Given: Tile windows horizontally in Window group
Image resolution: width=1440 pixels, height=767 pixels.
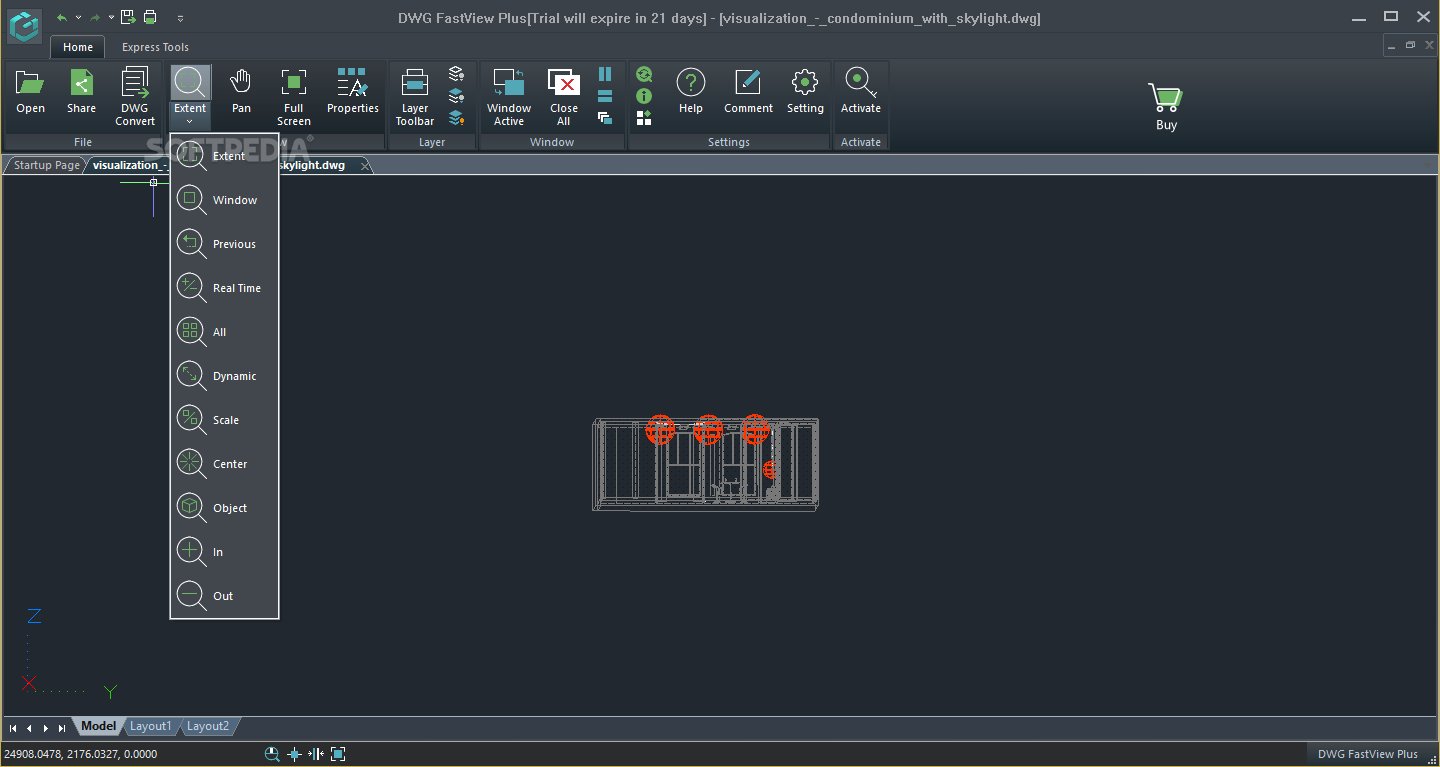Looking at the screenshot, I should point(605,96).
